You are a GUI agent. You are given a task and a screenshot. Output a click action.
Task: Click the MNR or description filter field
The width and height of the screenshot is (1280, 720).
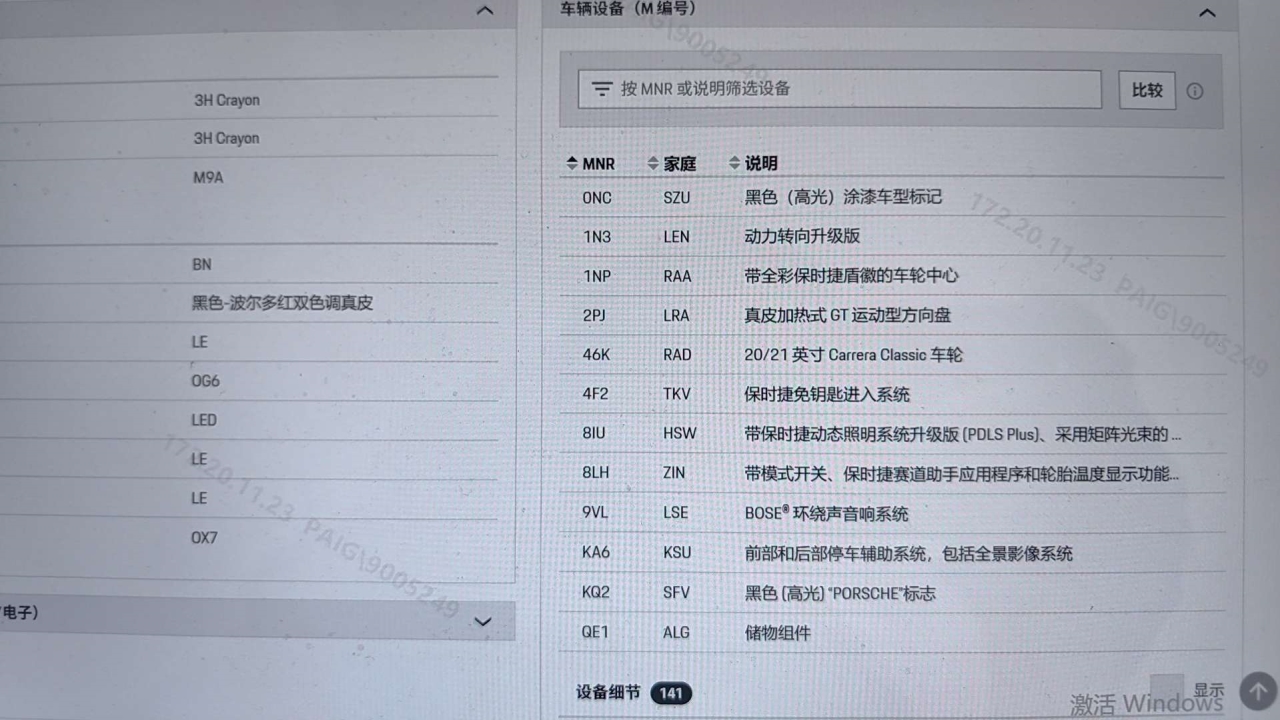pyautogui.click(x=850, y=89)
